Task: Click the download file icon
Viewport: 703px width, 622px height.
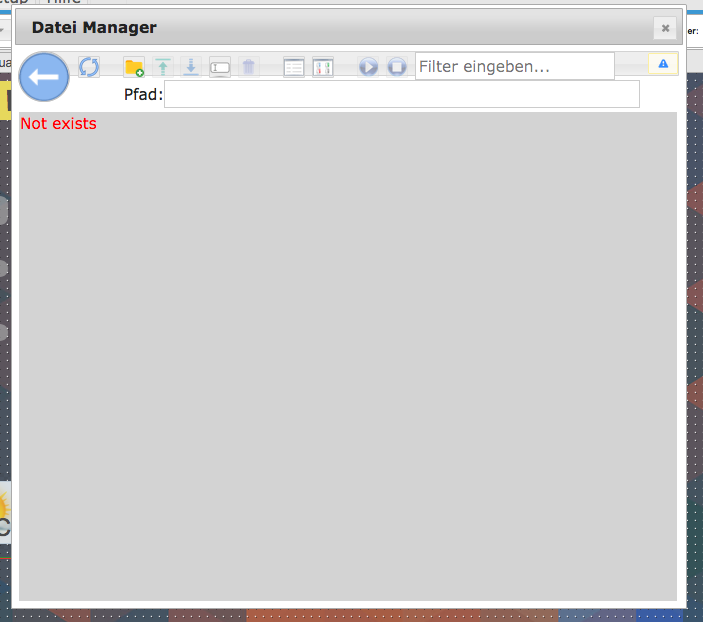Action: click(x=191, y=67)
